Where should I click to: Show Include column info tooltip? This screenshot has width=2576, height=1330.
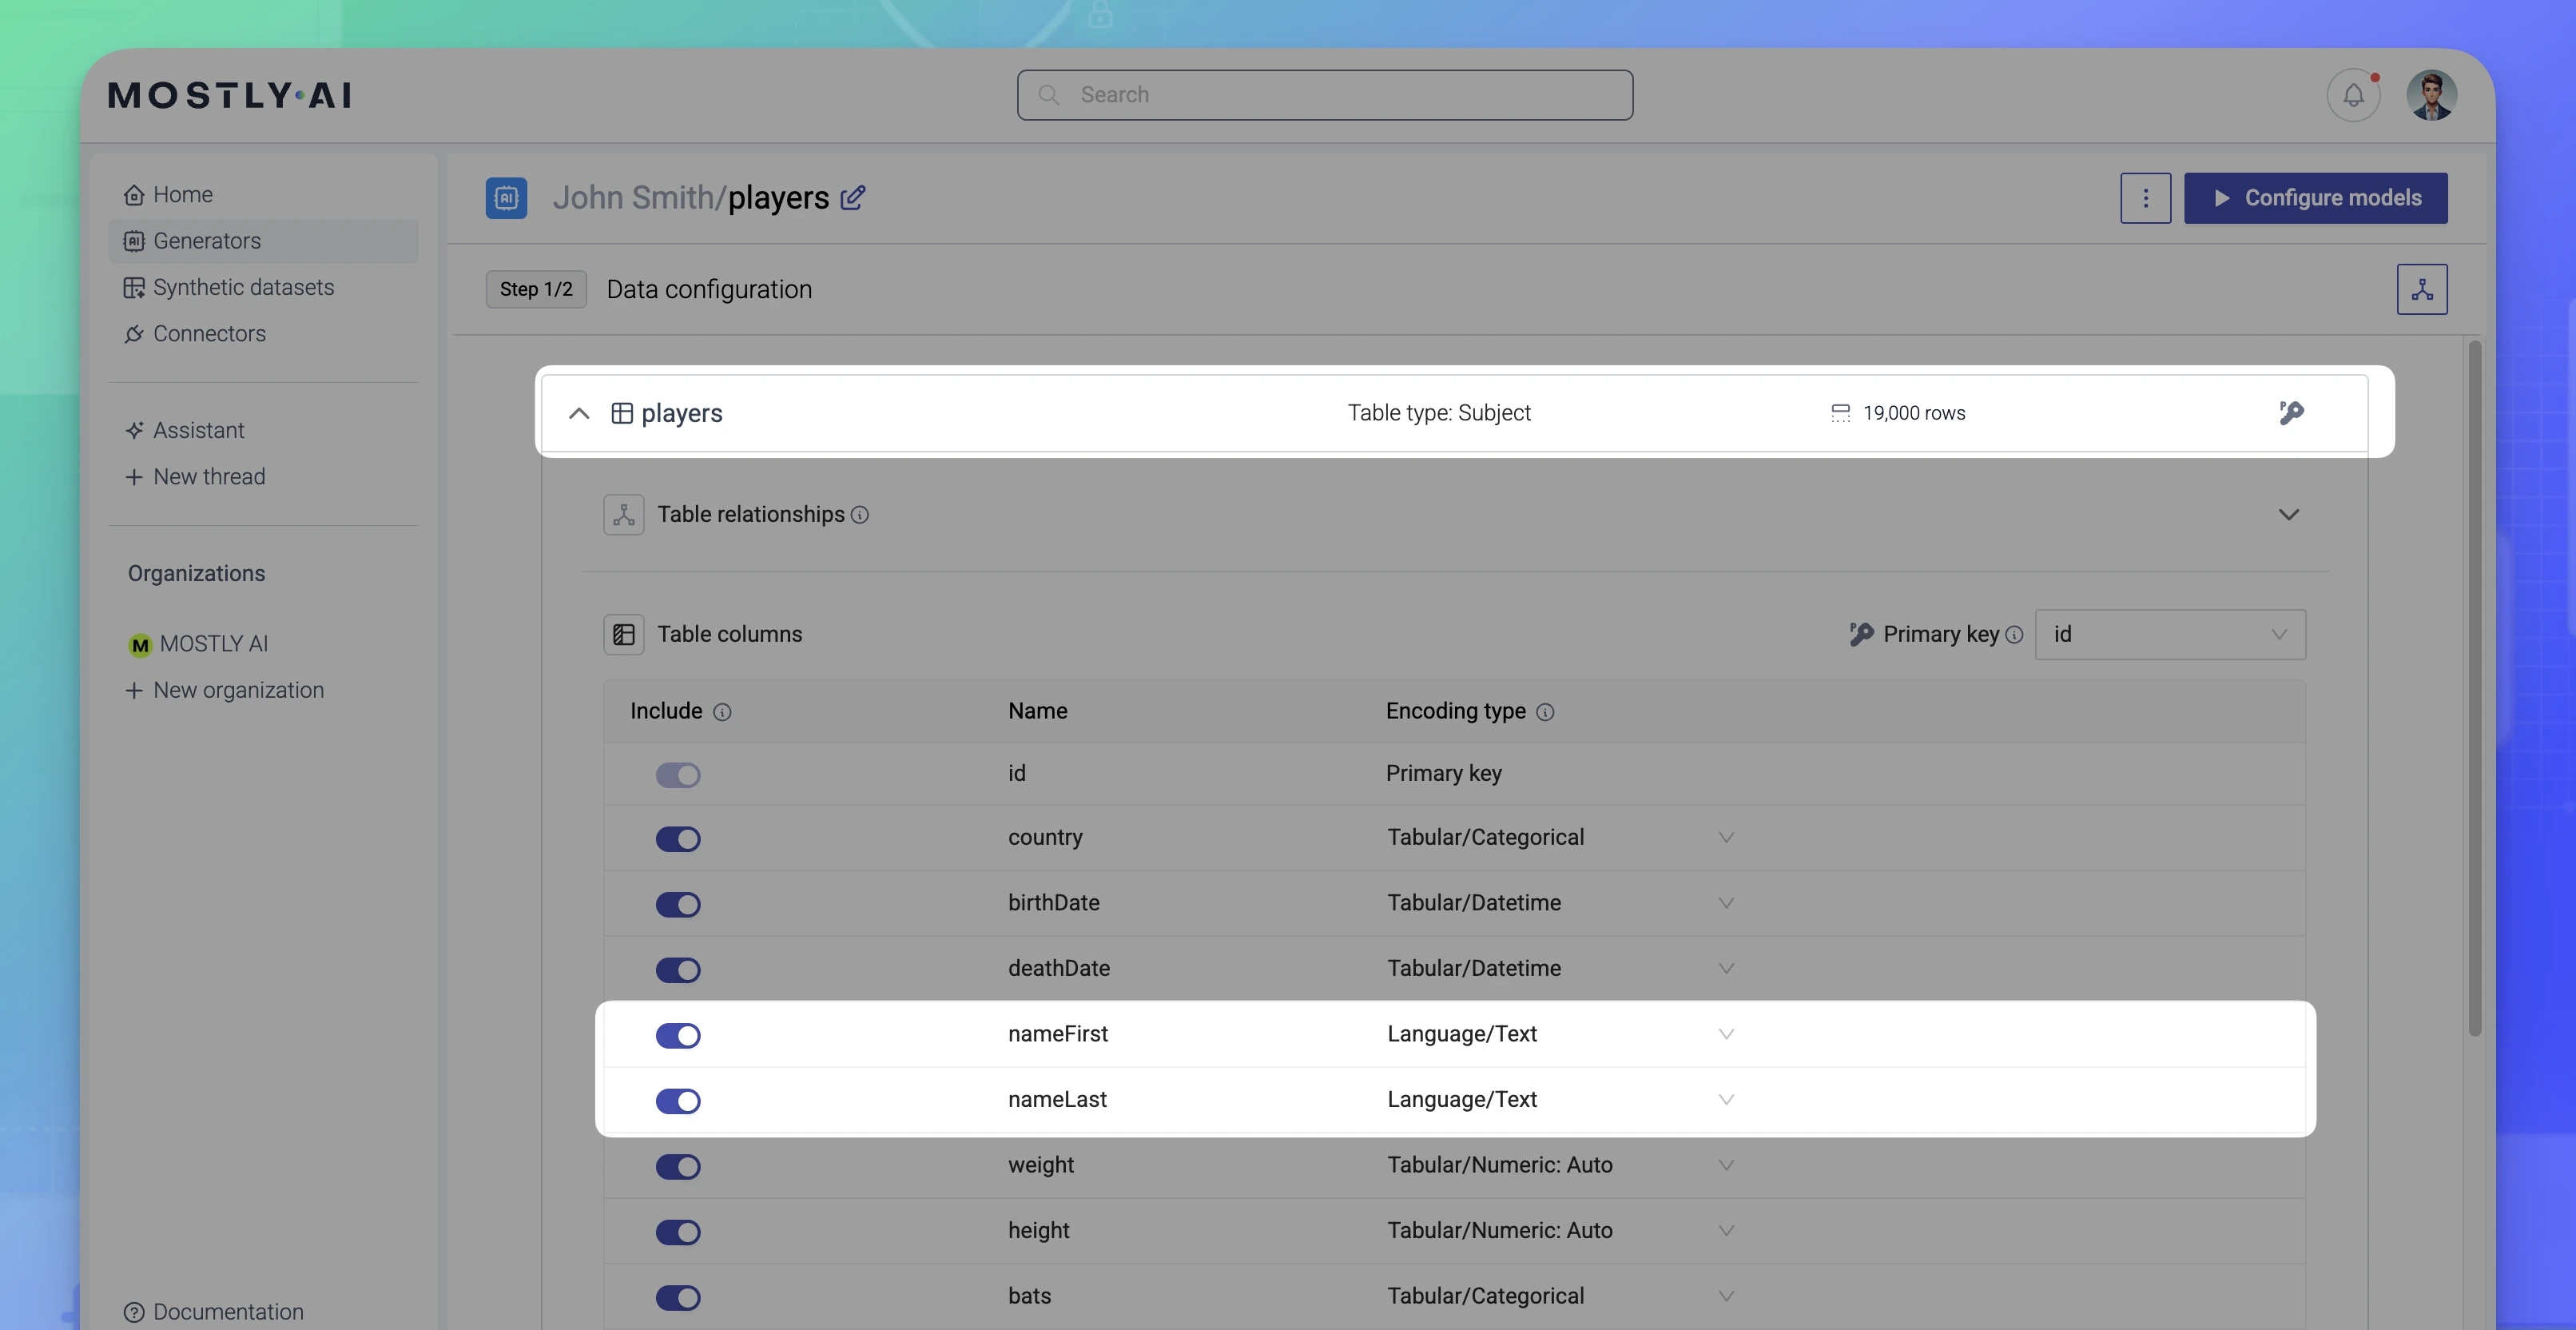click(722, 712)
